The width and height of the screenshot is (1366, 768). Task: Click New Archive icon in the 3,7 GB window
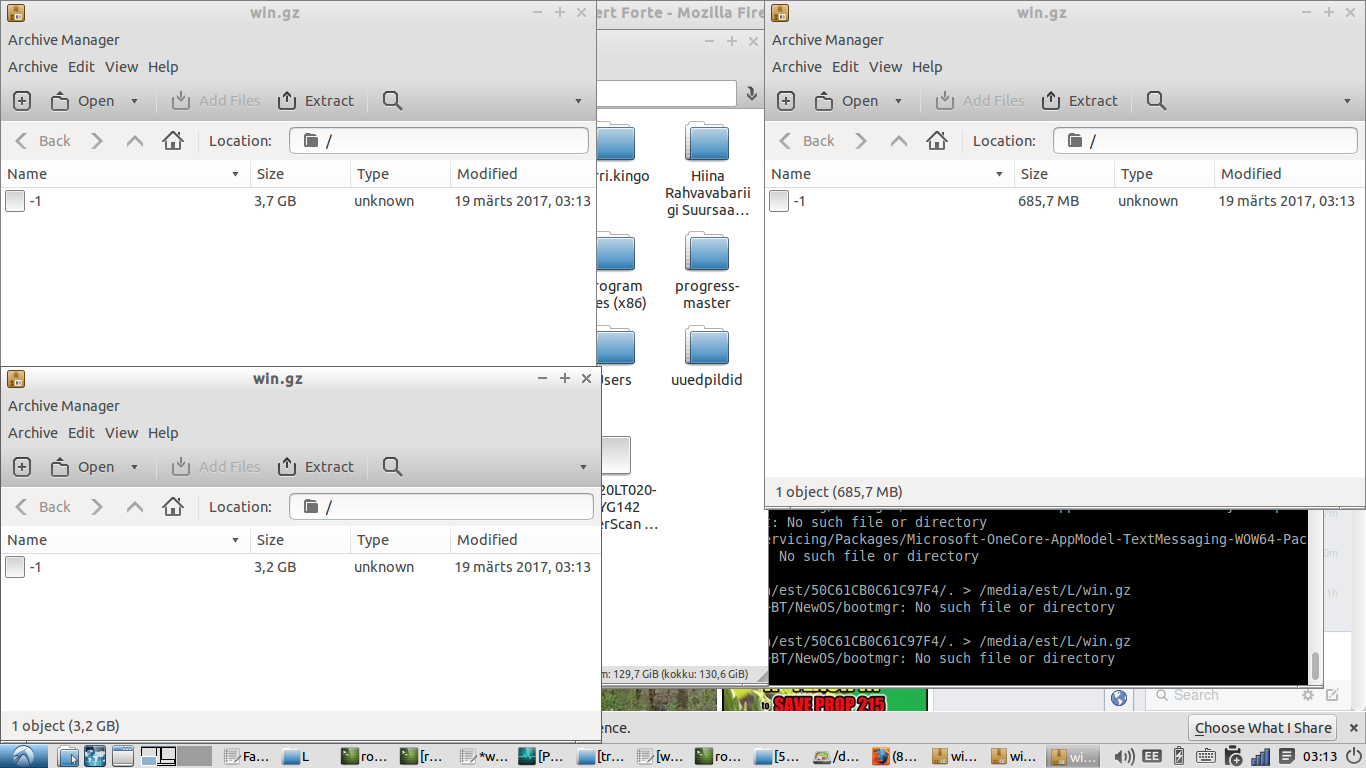[x=22, y=101]
